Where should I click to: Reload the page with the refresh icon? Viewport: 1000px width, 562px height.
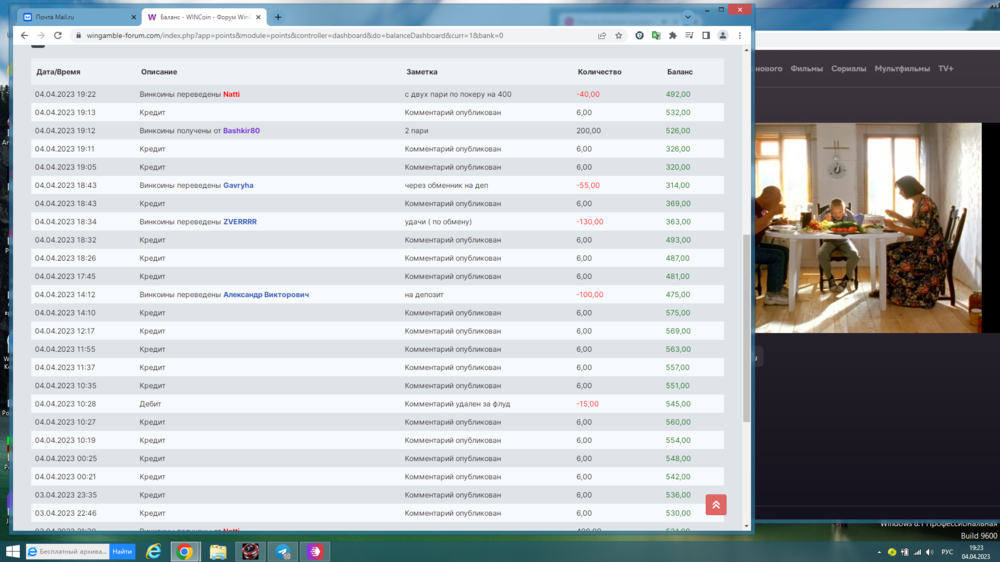click(57, 35)
